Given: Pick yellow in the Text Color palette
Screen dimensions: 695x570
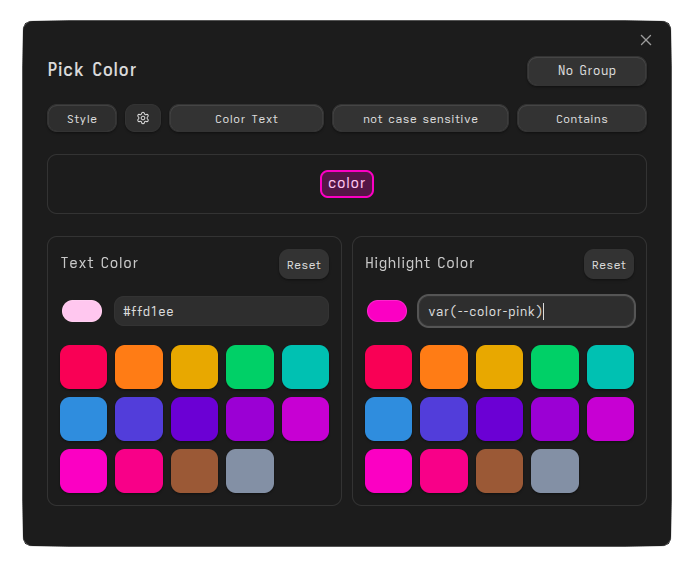Looking at the screenshot, I should 195,367.
